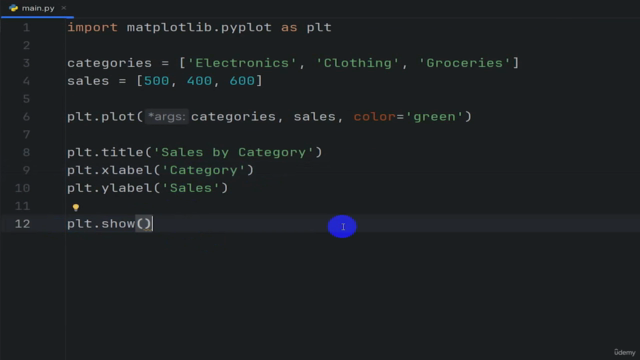Click the 'green' string on line 6
640x360 pixels.
(x=434, y=117)
